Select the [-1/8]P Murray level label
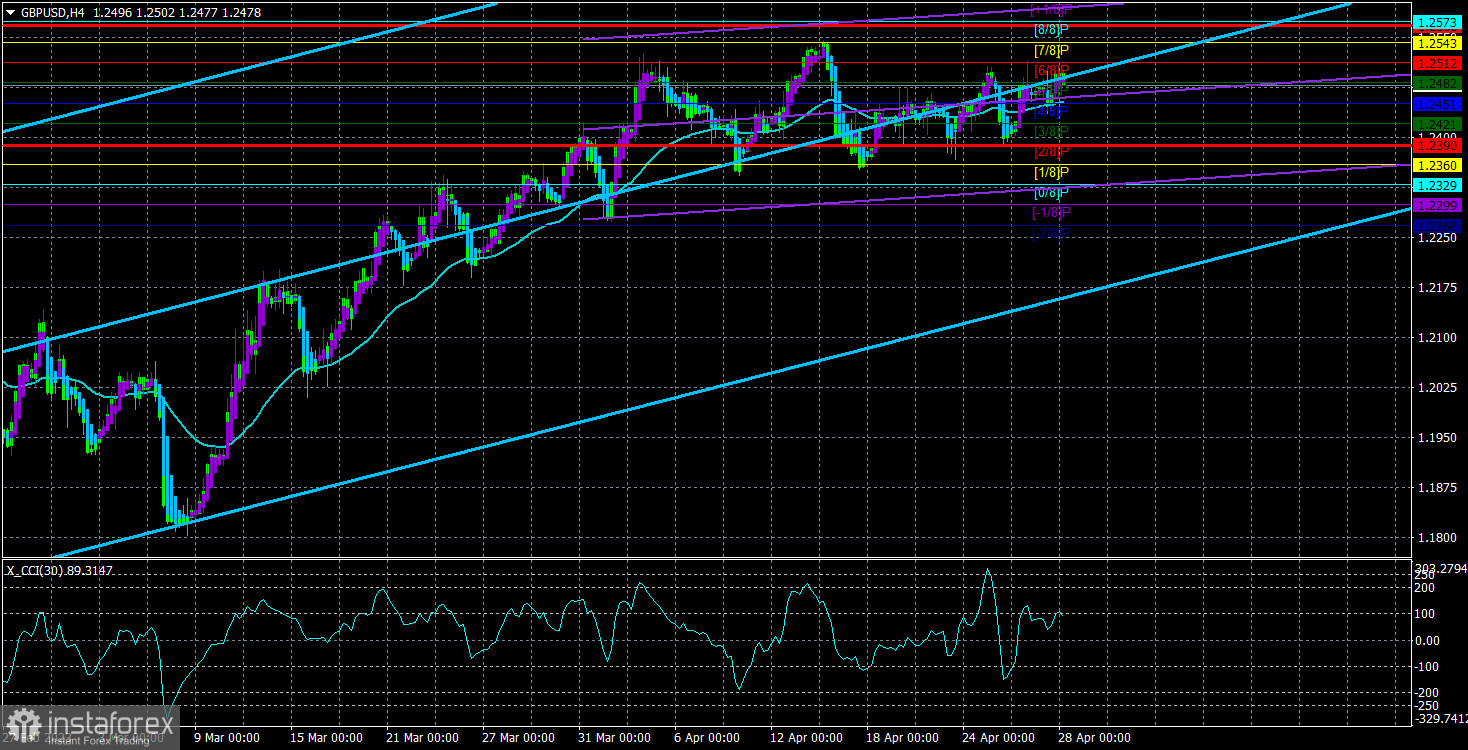The width and height of the screenshot is (1468, 750). [x=1051, y=212]
